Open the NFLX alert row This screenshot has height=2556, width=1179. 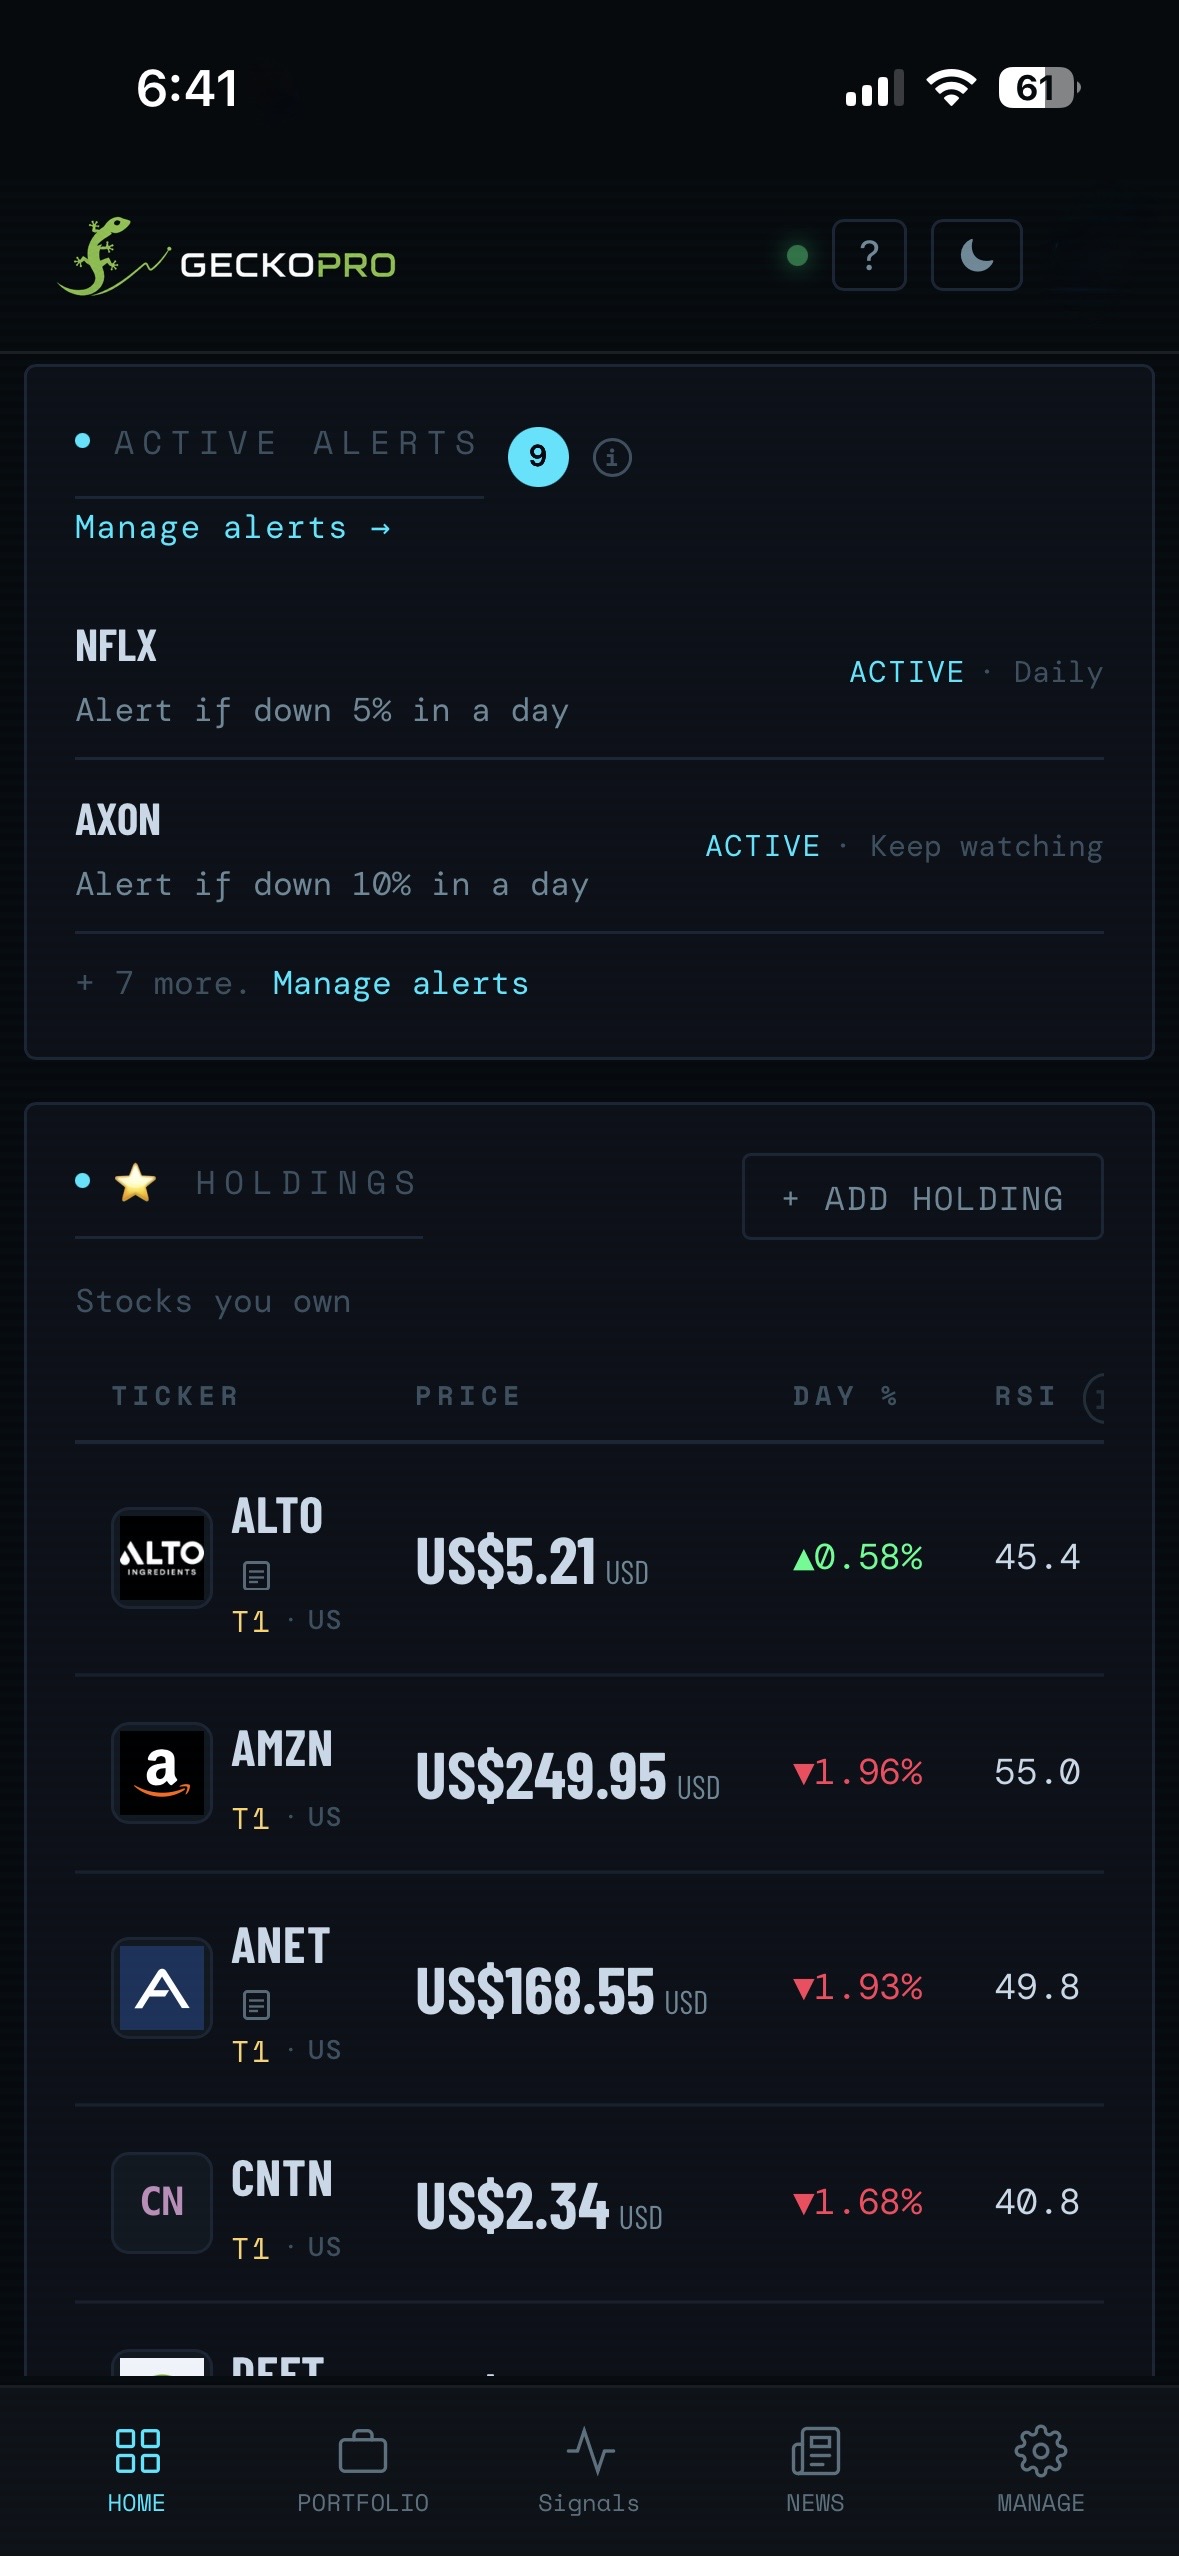tap(589, 675)
